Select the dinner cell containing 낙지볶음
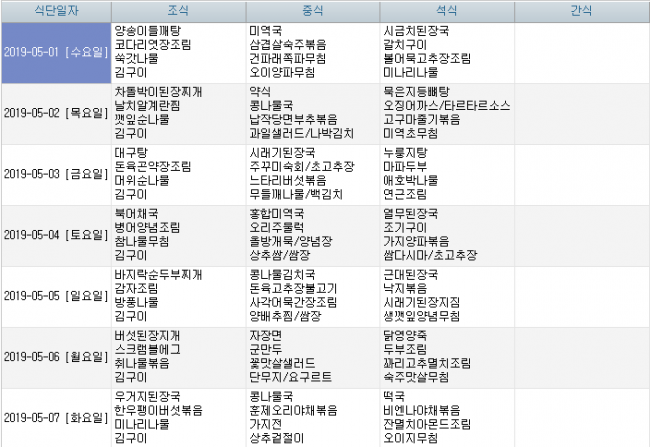 tap(446, 296)
